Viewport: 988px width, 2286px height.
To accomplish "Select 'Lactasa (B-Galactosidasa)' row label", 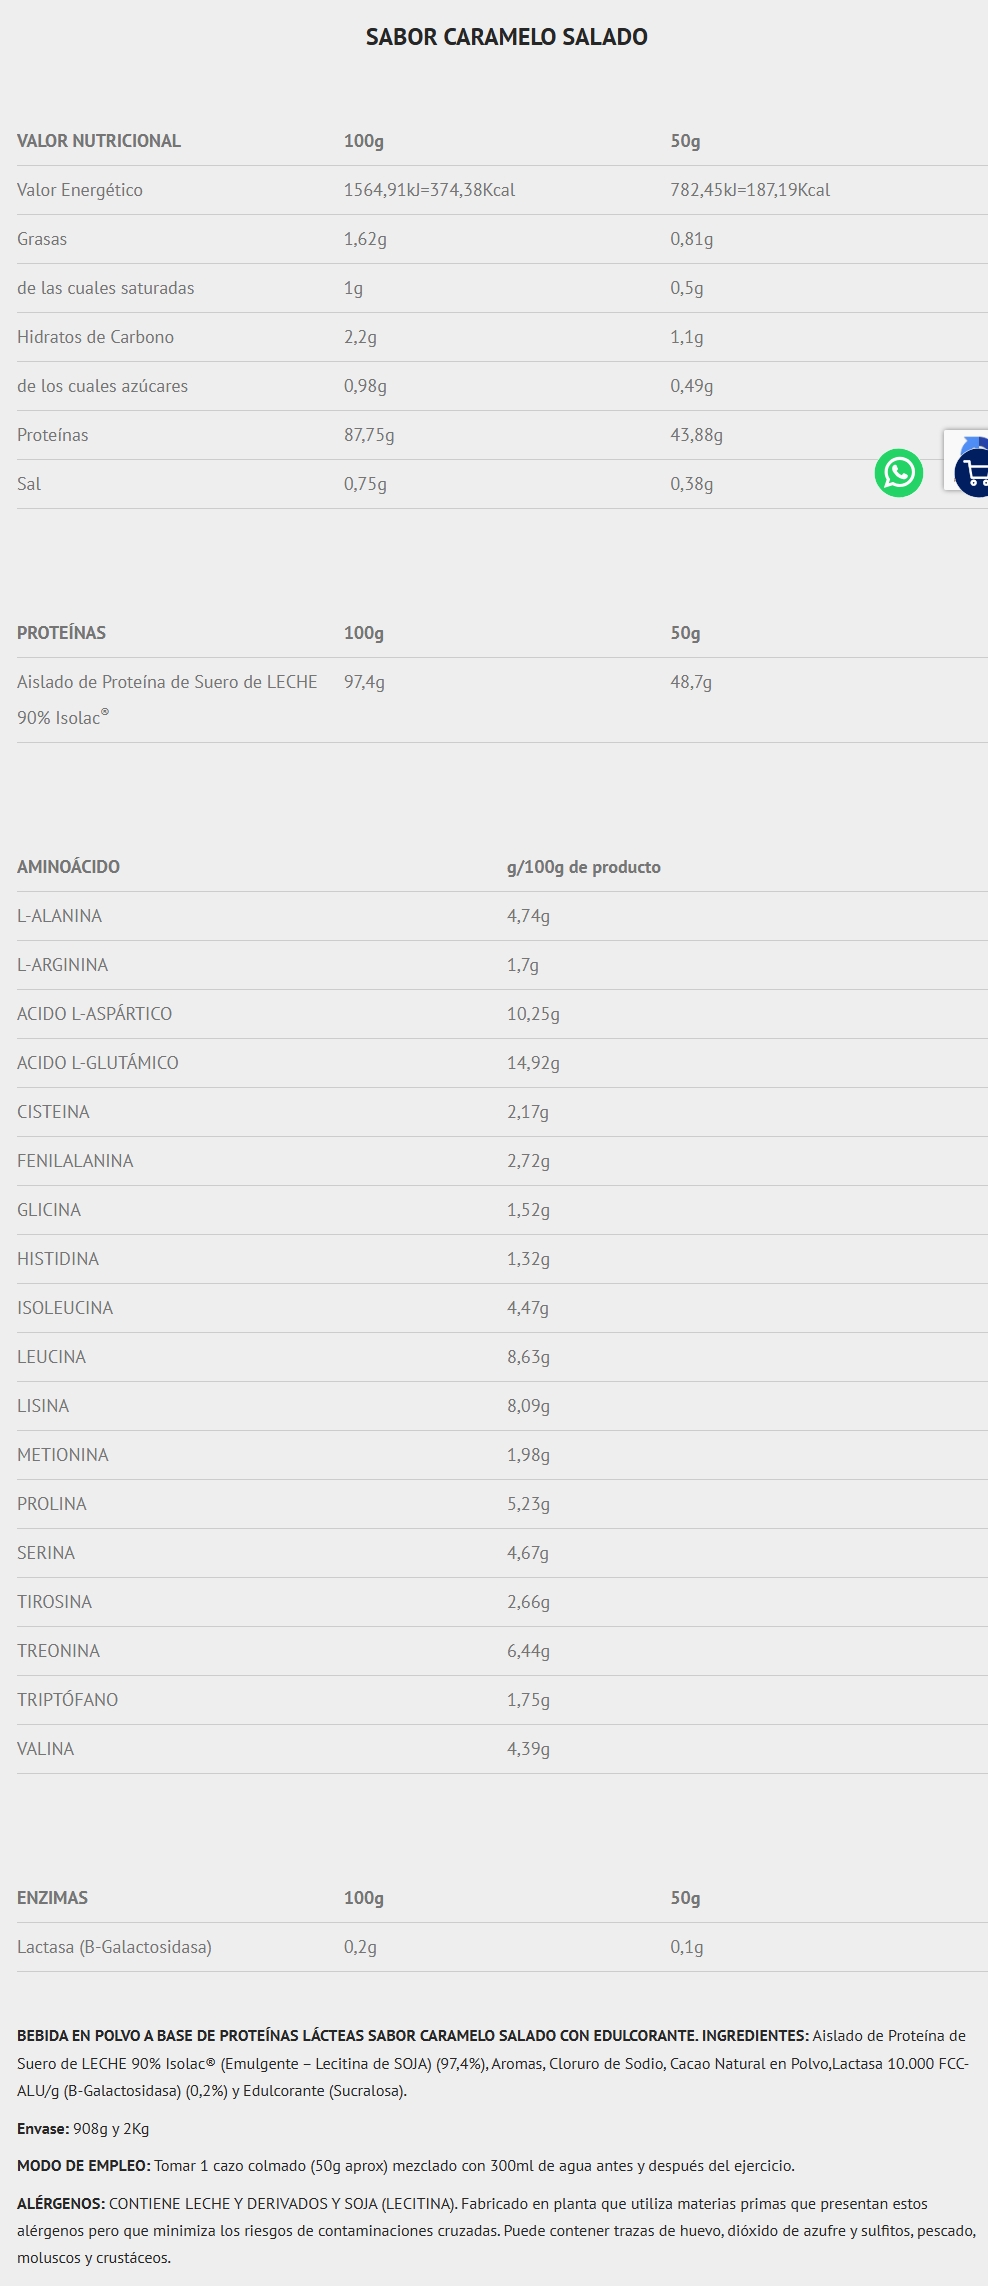I will [x=114, y=1947].
